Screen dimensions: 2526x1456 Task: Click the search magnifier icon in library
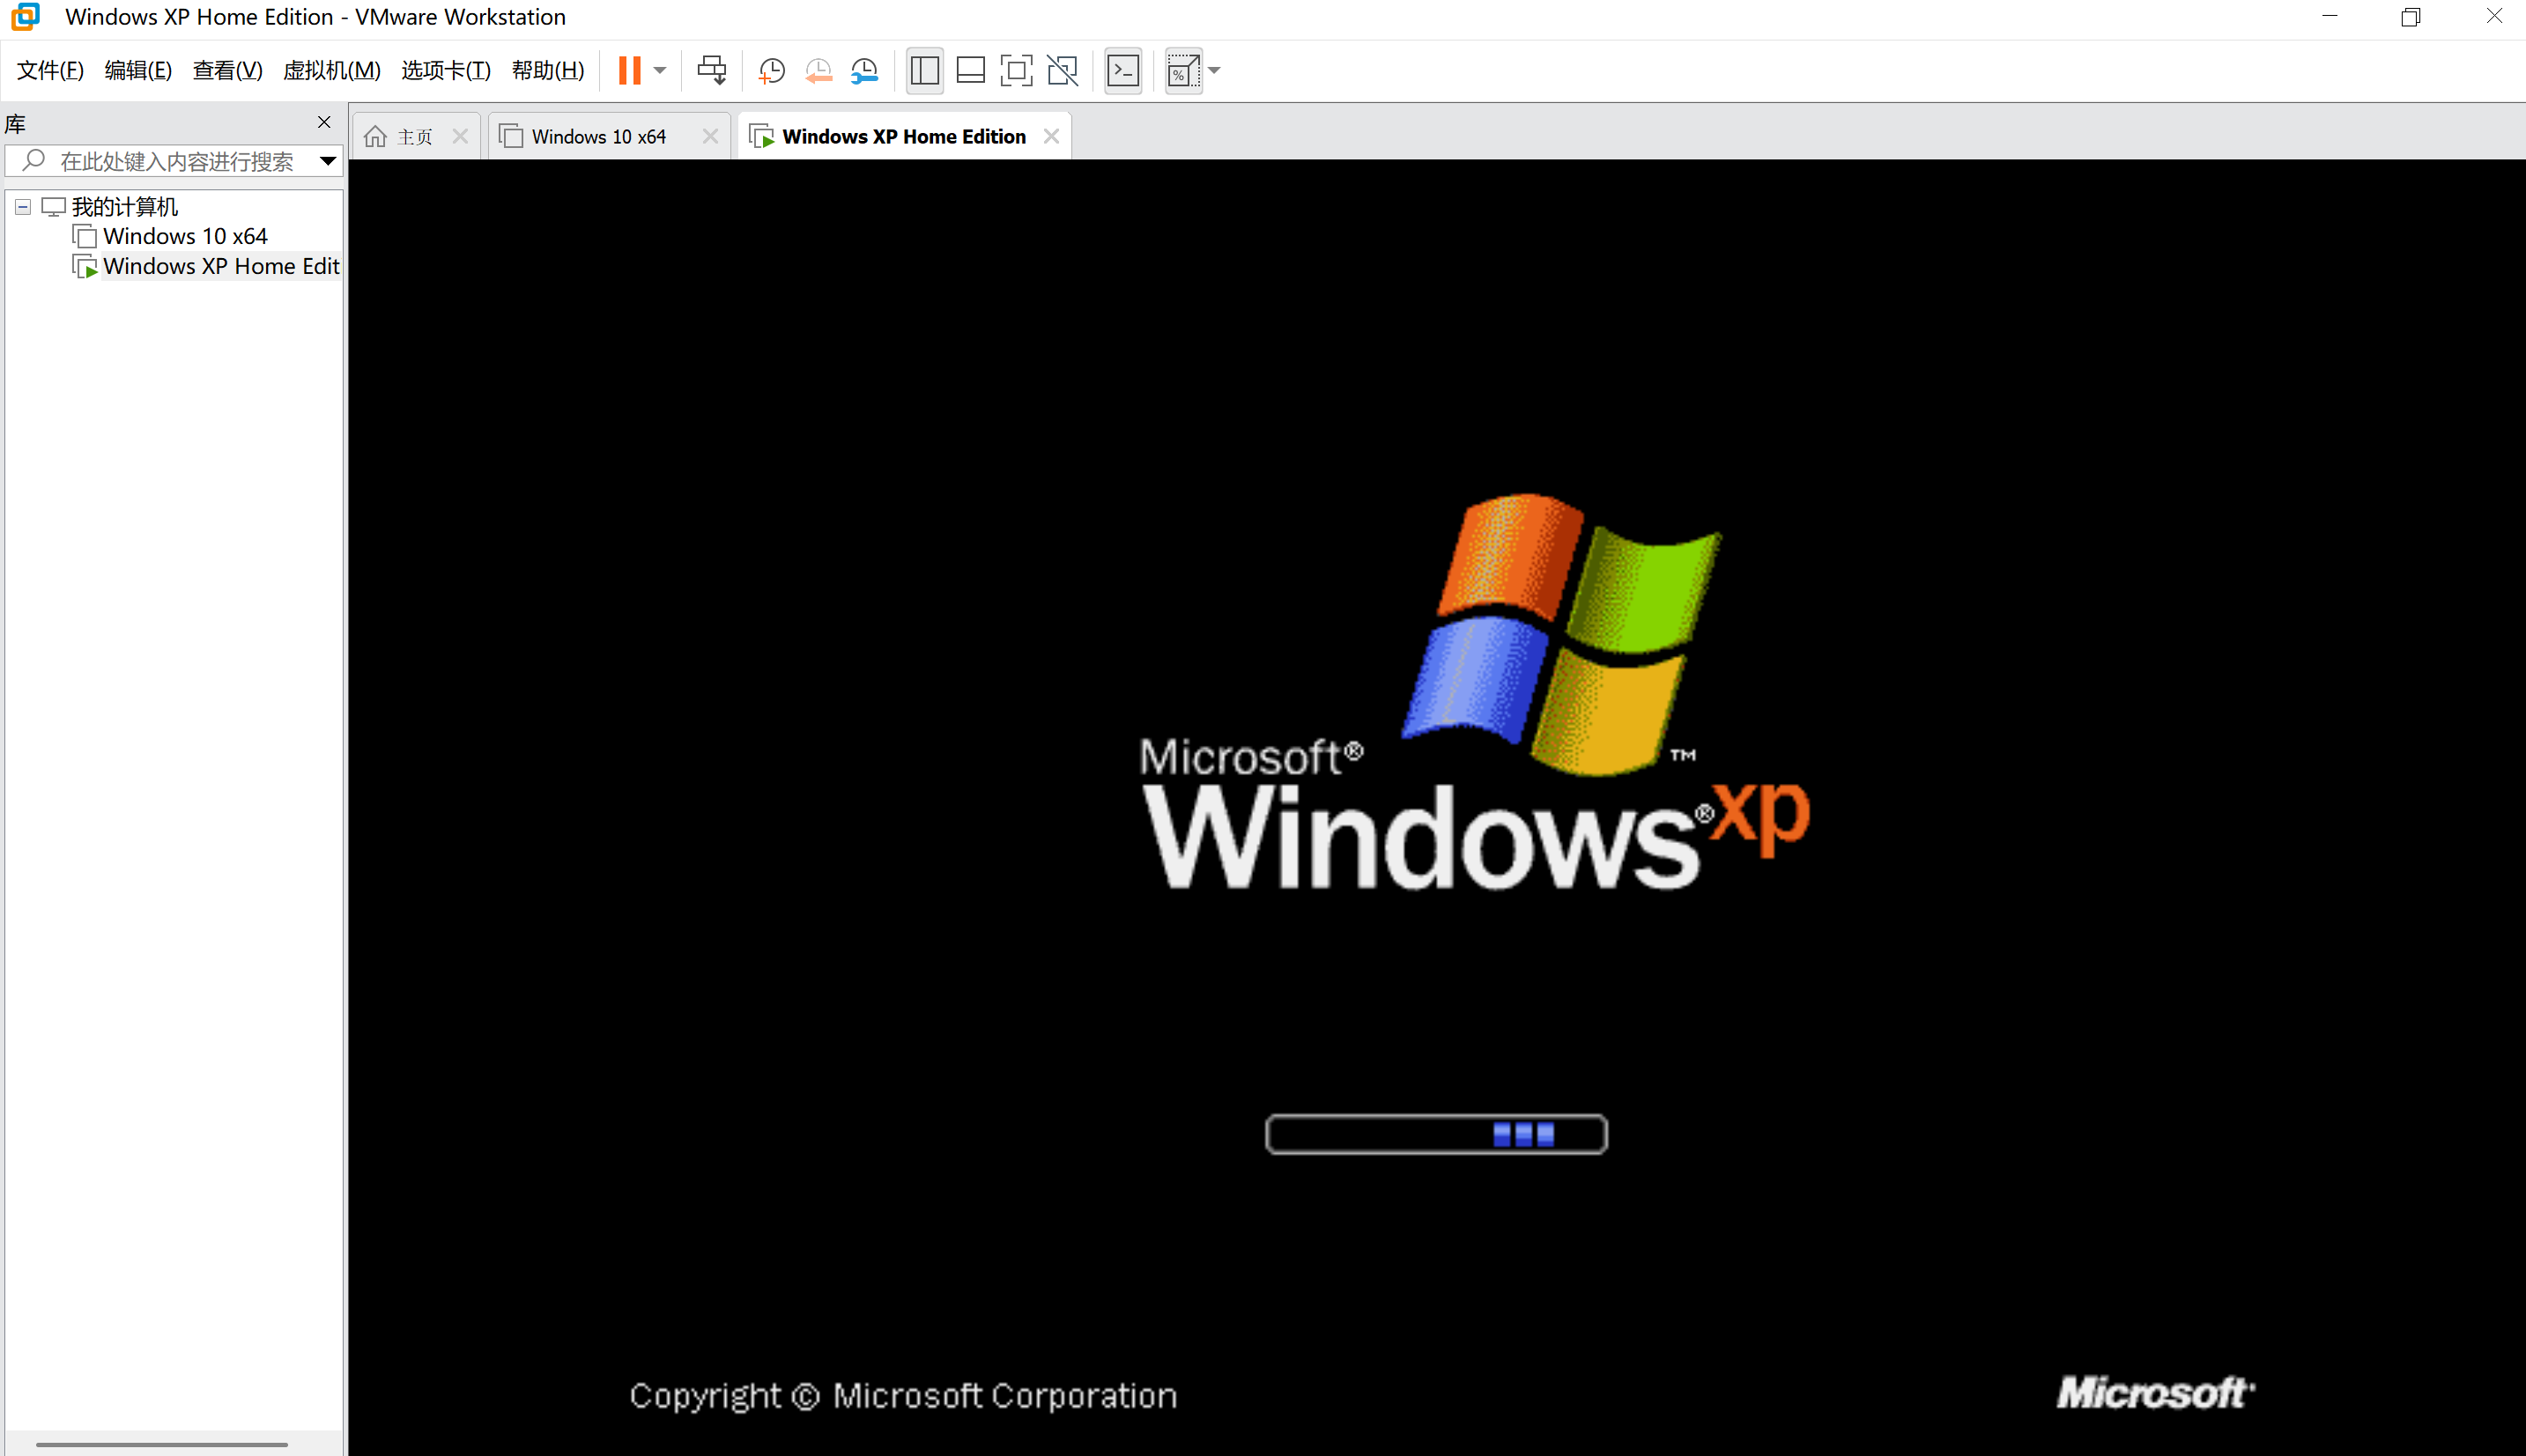[33, 160]
